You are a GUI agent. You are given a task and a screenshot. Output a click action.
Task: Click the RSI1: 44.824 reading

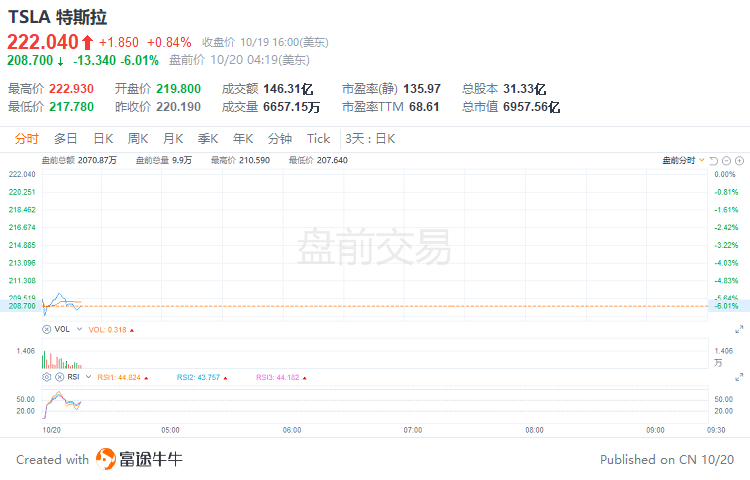119,378
